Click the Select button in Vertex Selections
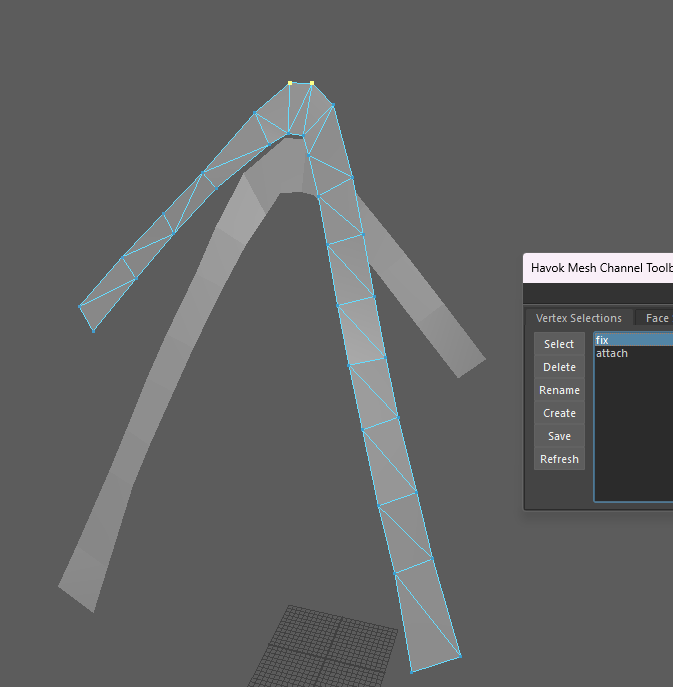673x687 pixels. point(559,344)
